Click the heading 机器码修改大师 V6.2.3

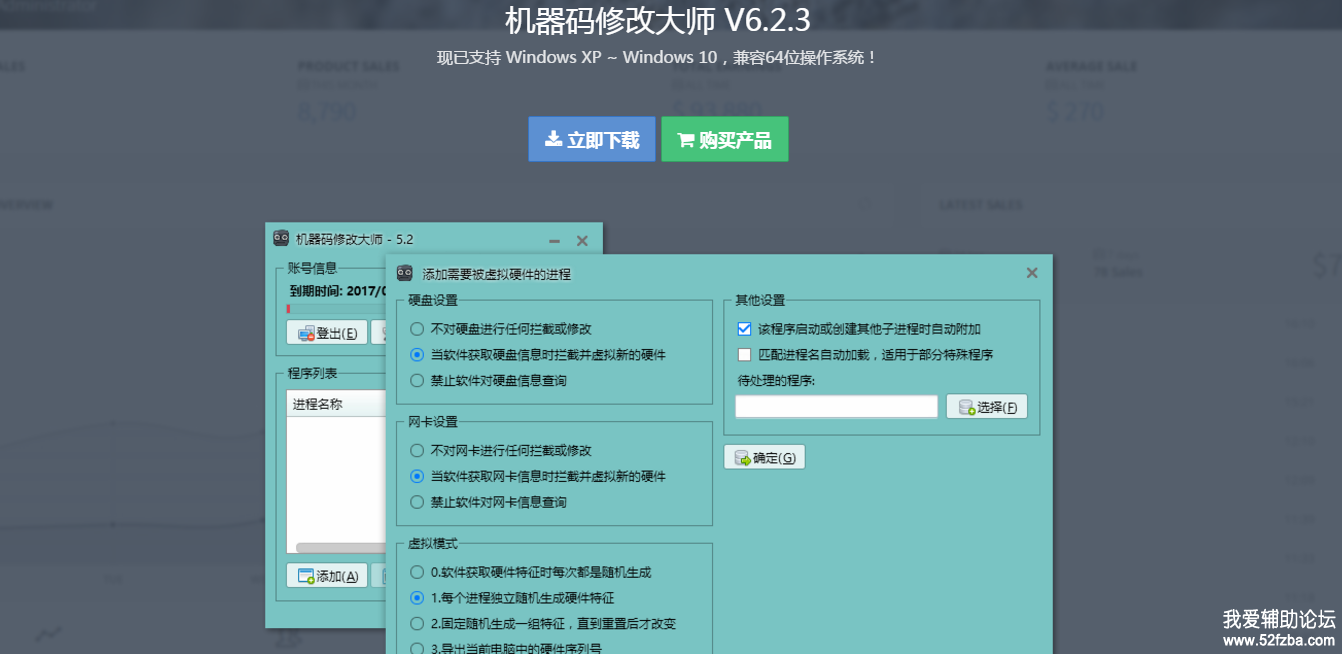click(658, 20)
